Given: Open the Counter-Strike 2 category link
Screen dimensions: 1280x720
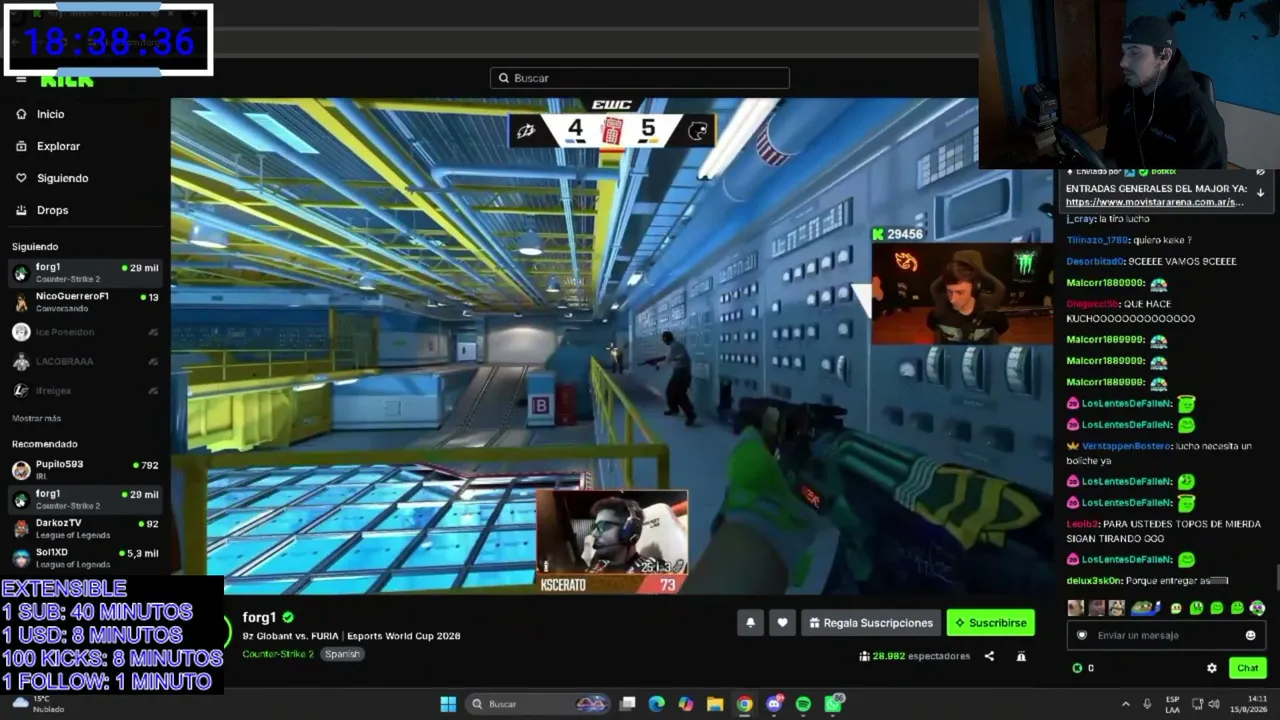Looking at the screenshot, I should coord(278,654).
